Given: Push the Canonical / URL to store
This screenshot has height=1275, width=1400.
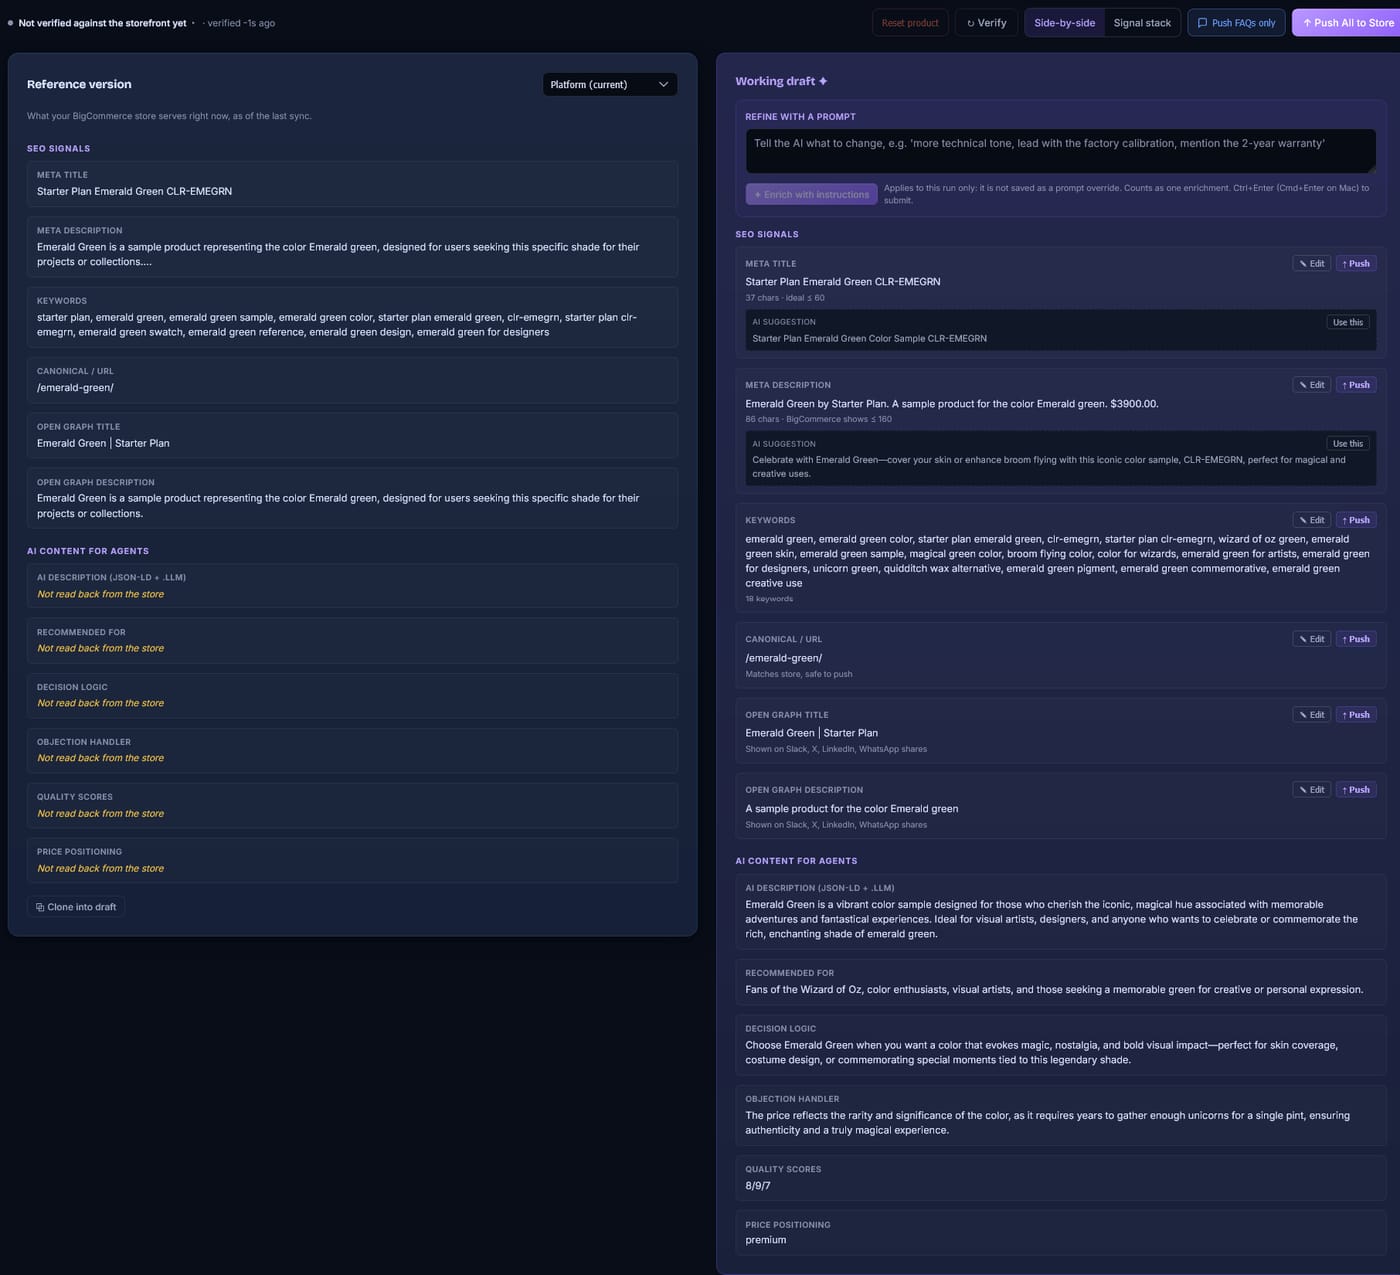Looking at the screenshot, I should click(1356, 639).
